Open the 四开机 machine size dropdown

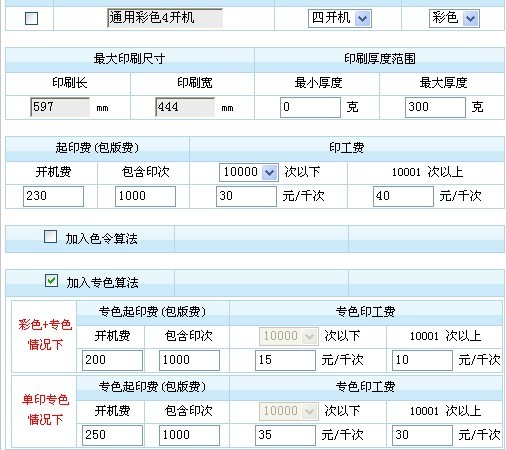pyautogui.click(x=340, y=18)
